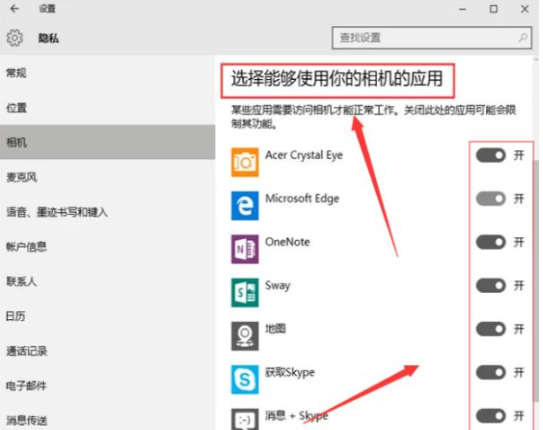Select 相机 in the sidebar
The image size is (543, 430).
coord(107,142)
